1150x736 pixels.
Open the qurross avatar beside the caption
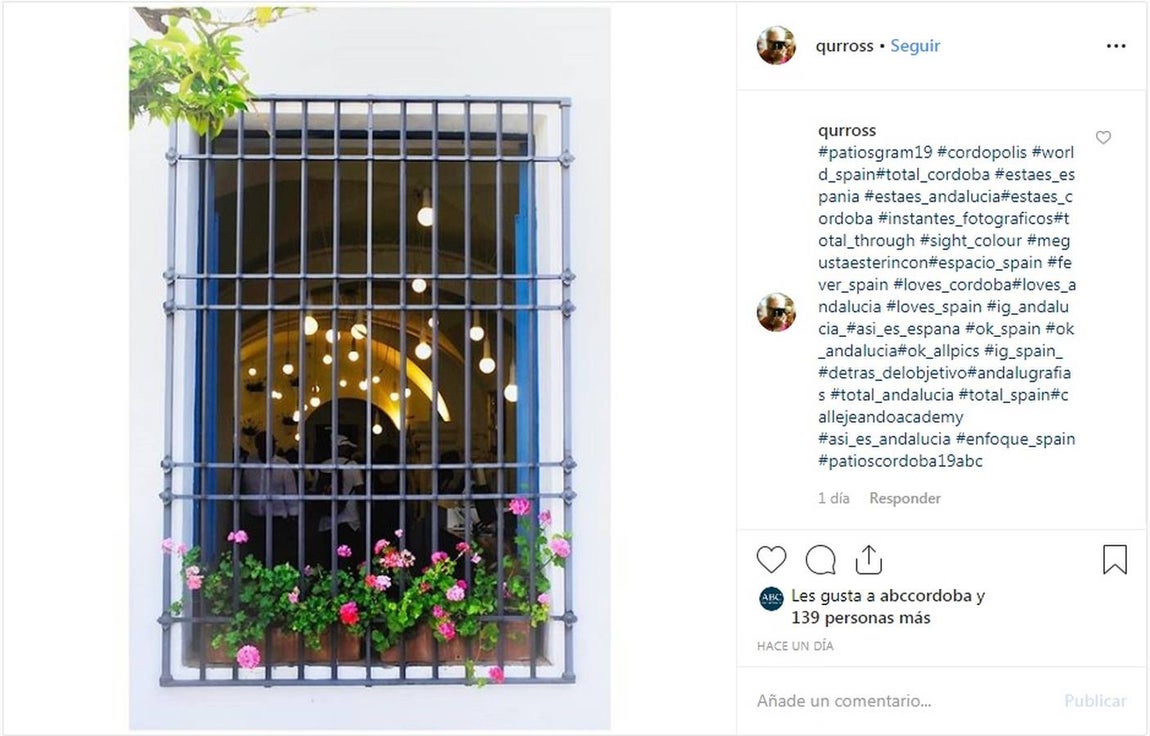776,312
